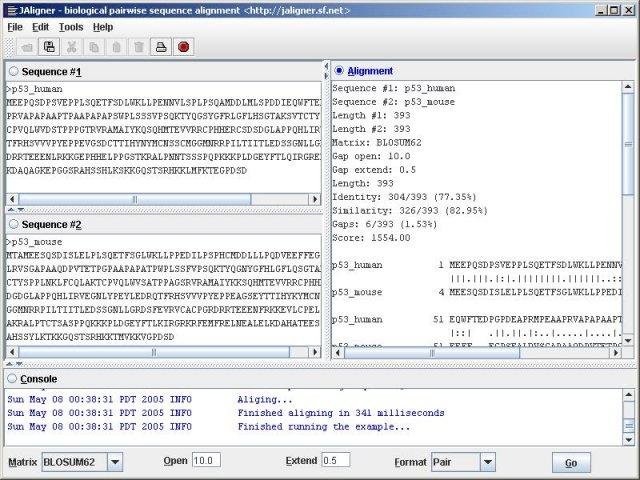This screenshot has height=480, width=640.
Task: Click 'Identity: 304/393 (77.35%)' line
Action: [x=404, y=197]
